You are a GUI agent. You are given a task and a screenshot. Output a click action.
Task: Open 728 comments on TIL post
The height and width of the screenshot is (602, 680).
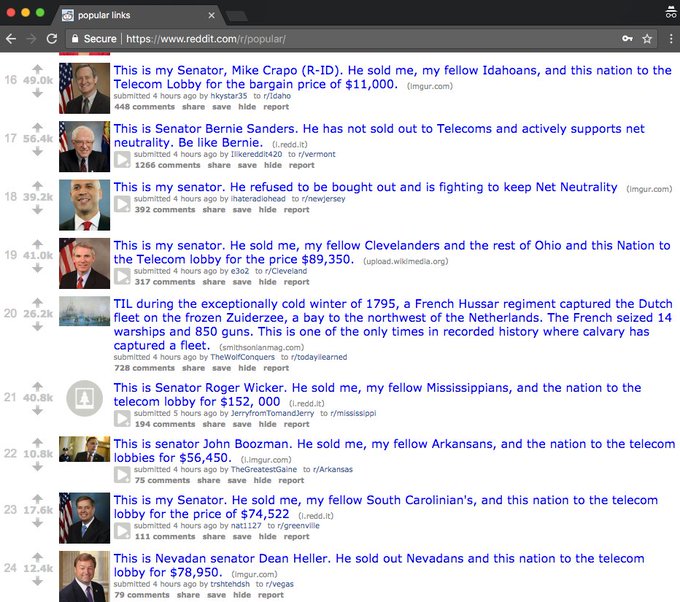point(144,368)
